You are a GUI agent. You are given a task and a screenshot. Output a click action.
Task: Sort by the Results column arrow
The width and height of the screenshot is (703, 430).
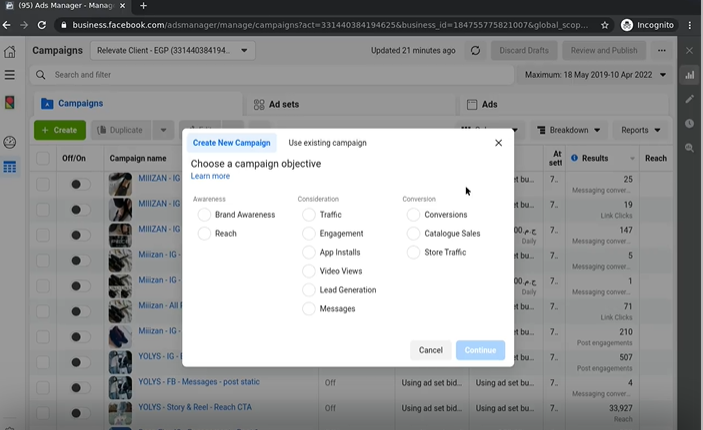(632, 158)
